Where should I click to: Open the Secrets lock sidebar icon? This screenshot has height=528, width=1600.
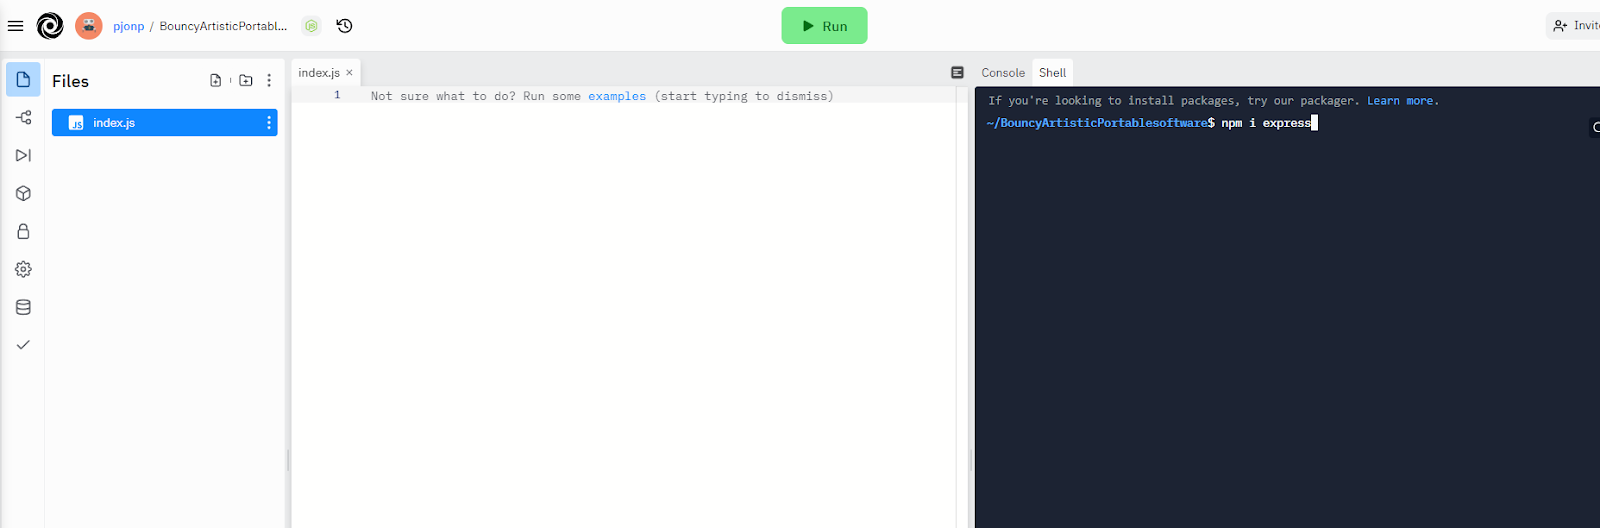(x=23, y=231)
